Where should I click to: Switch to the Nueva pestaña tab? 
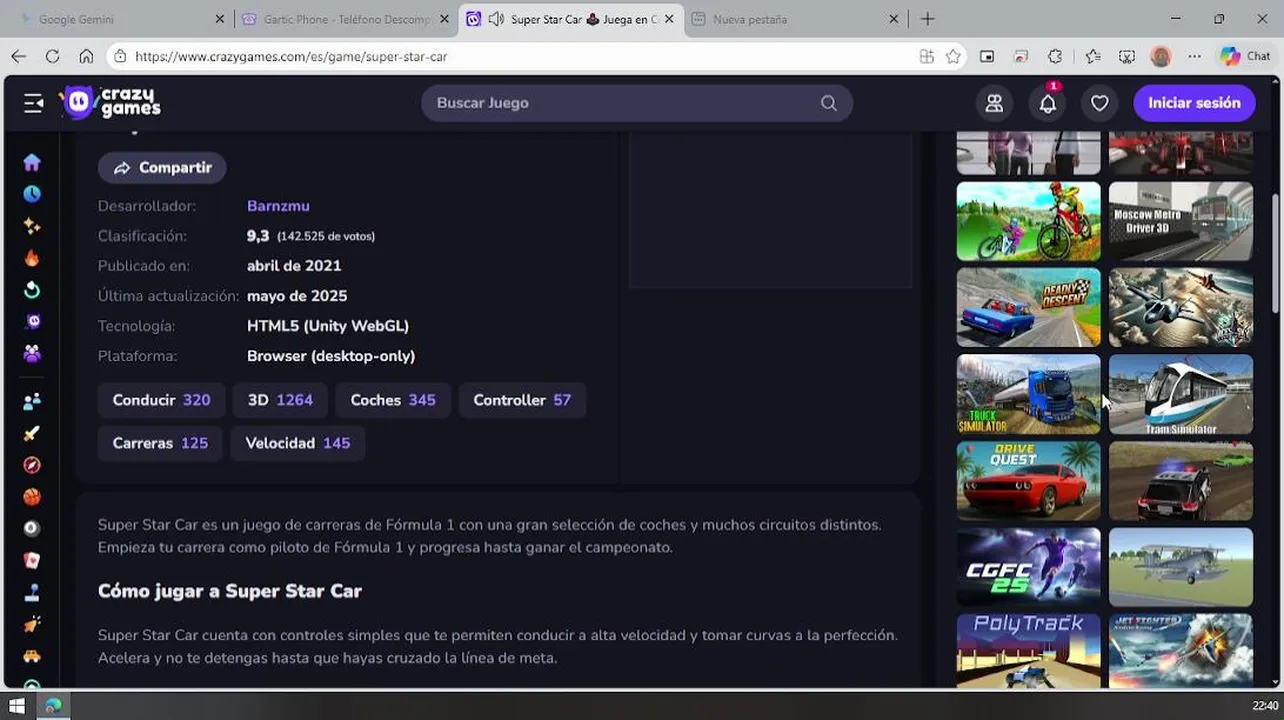click(x=795, y=19)
